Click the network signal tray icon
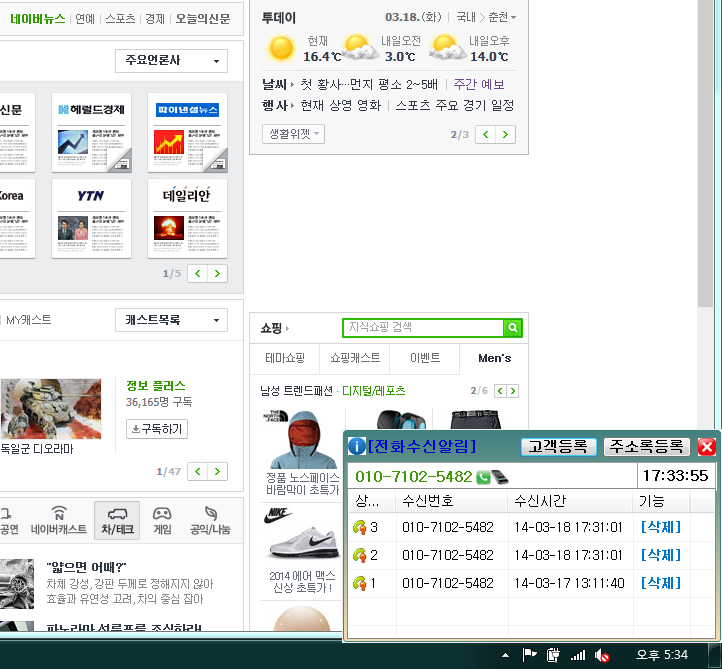The height and width of the screenshot is (669, 722). [x=578, y=655]
